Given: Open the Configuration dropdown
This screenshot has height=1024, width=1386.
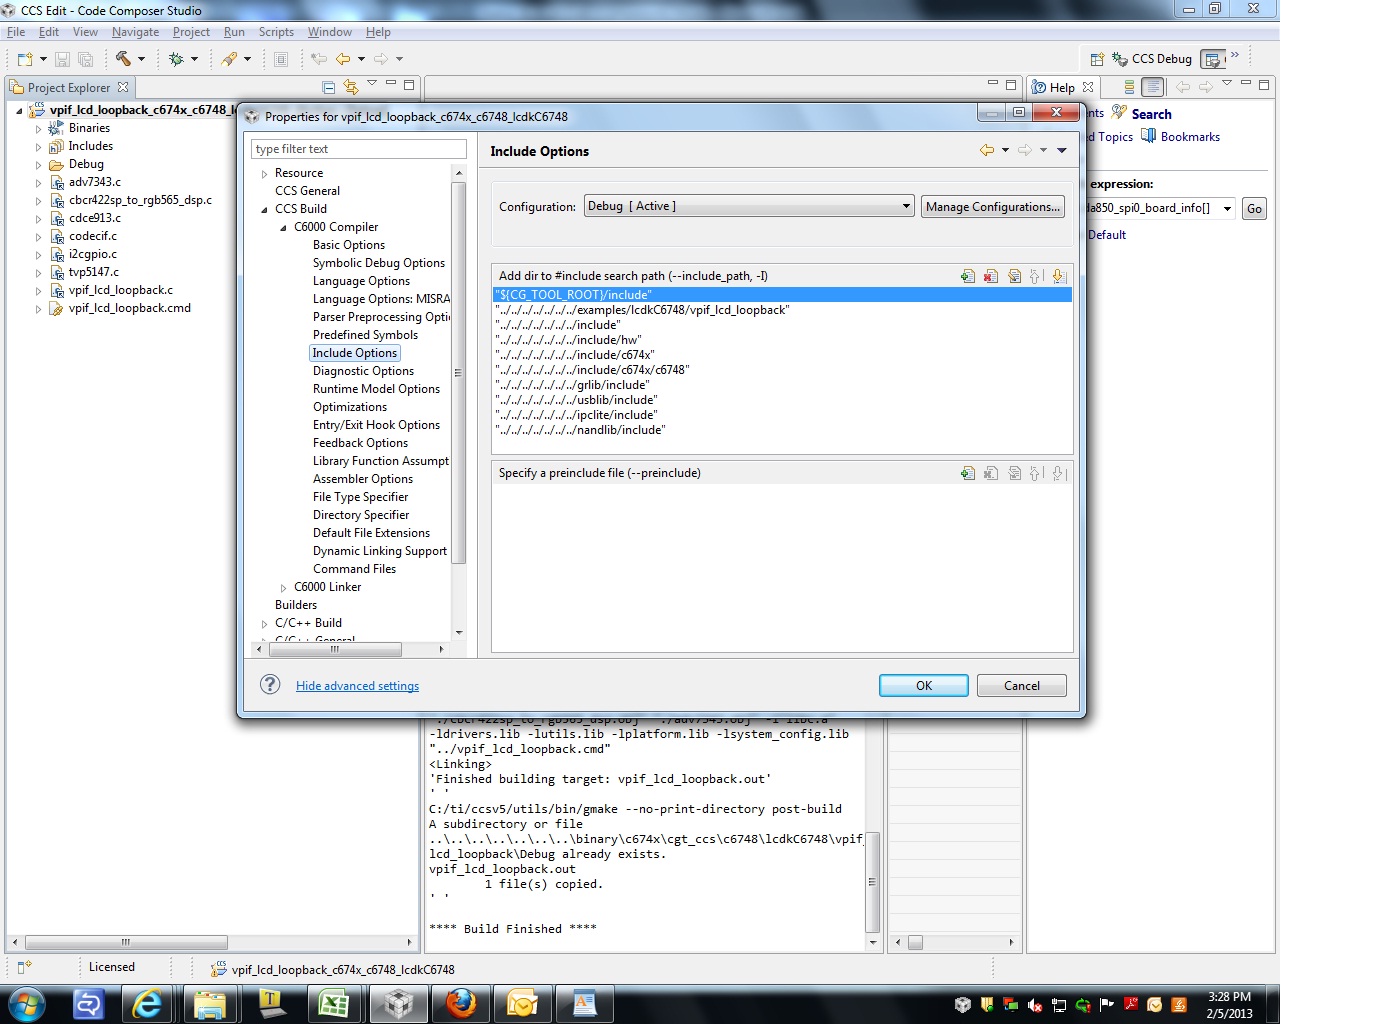Looking at the screenshot, I should pos(749,206).
